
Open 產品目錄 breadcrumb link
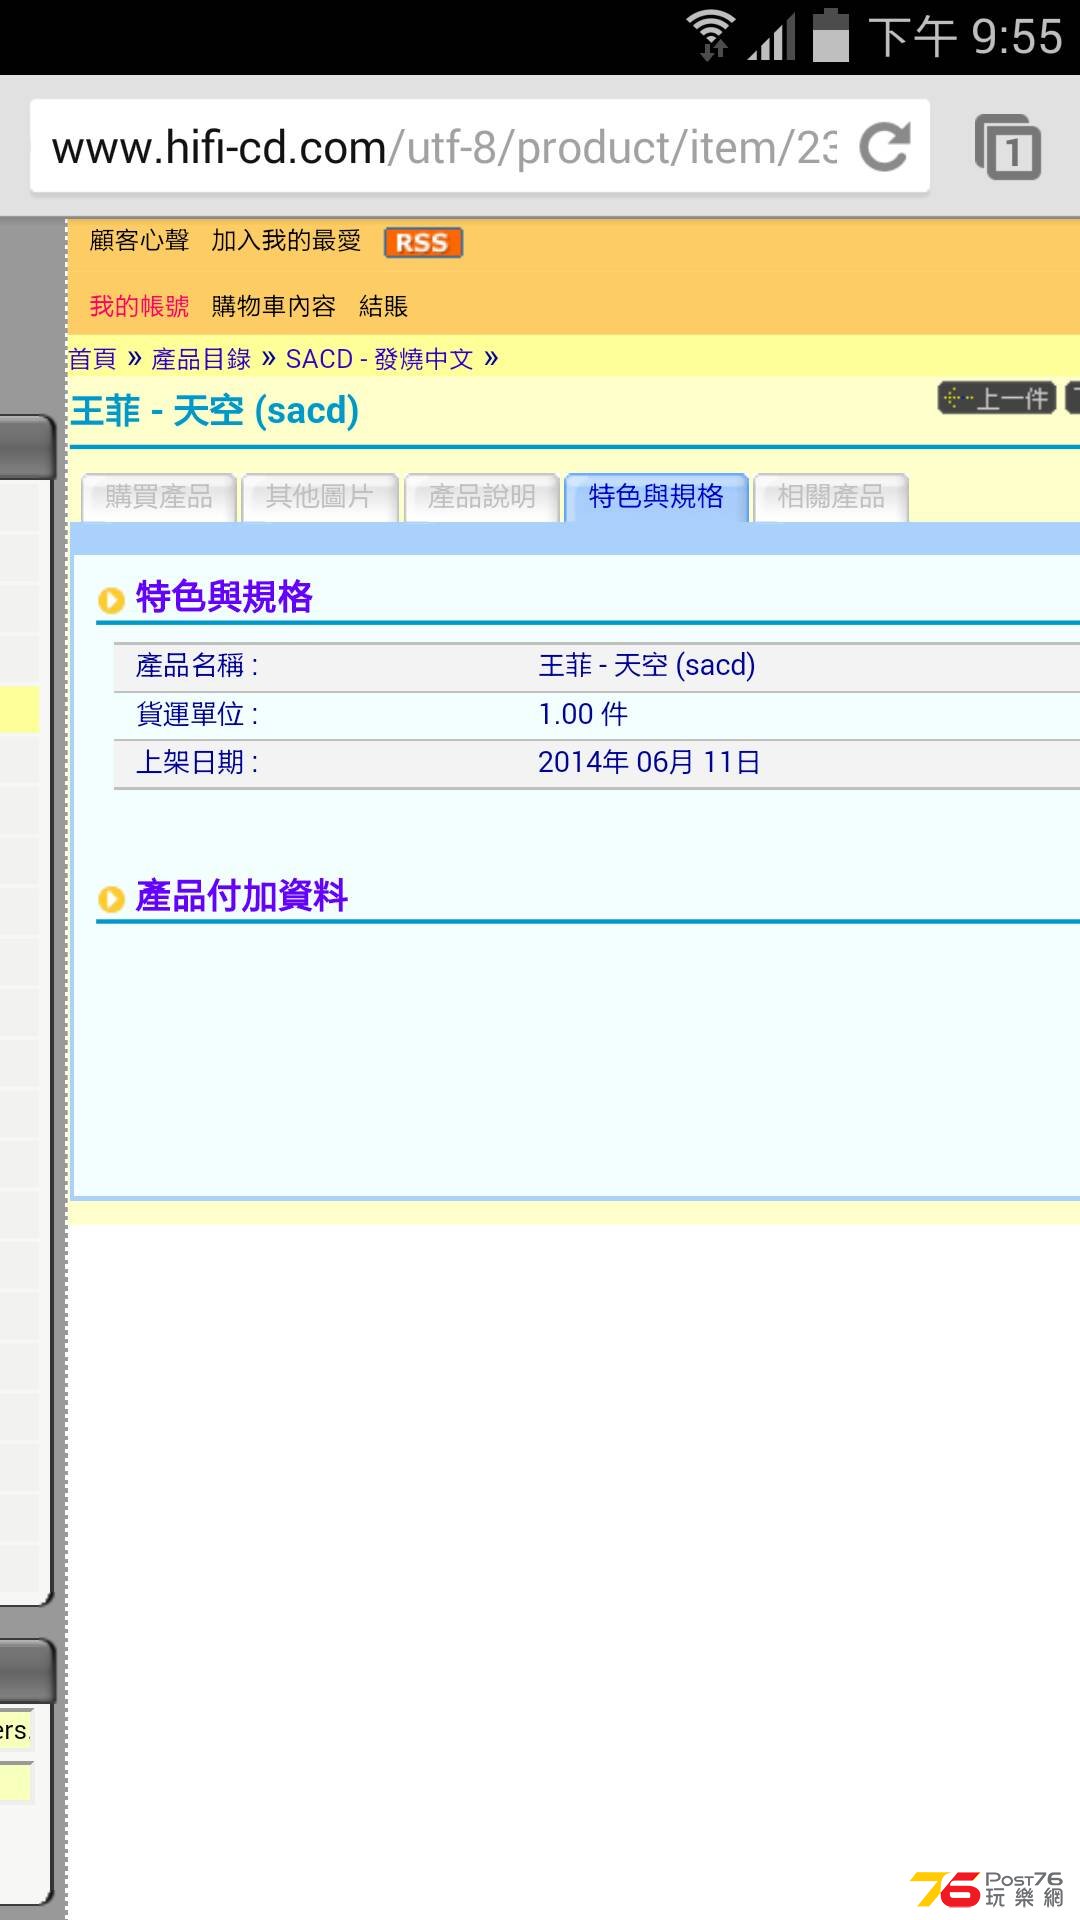tap(201, 359)
